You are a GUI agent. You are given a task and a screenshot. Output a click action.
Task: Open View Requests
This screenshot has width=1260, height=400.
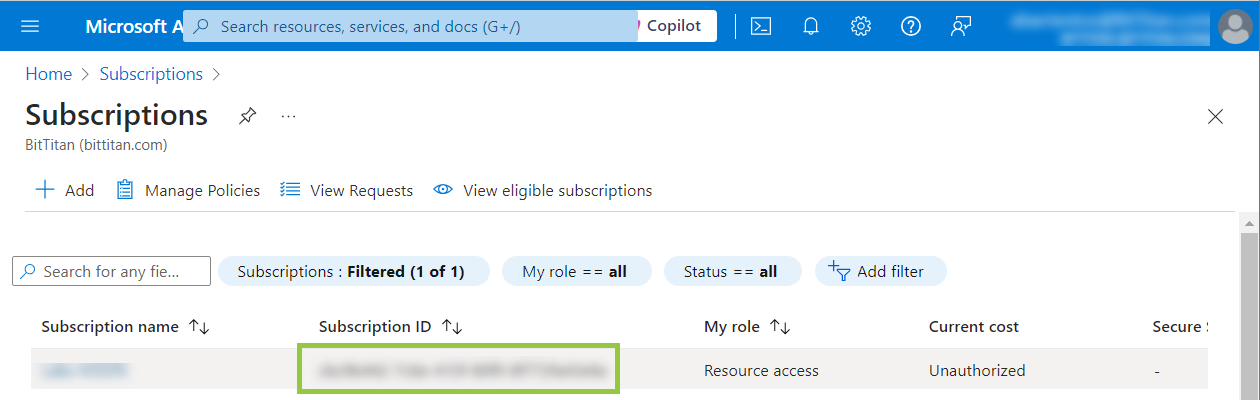347,190
